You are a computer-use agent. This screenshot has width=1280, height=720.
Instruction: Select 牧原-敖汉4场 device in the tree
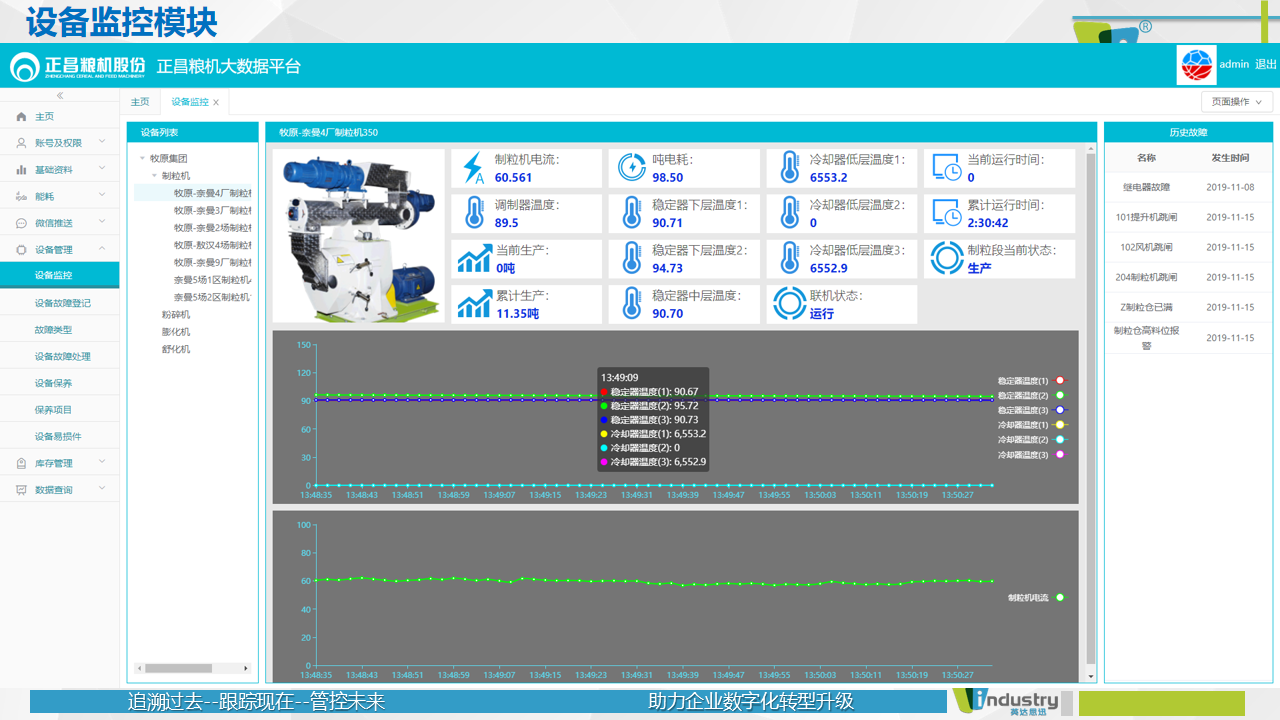tap(212, 245)
